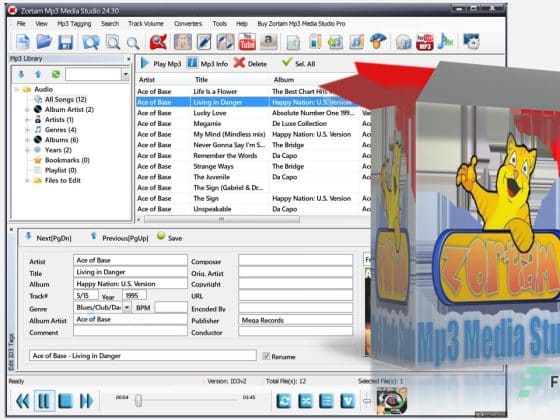Image resolution: width=560 pixels, height=420 pixels.
Task: Open the Genre dropdown arrow
Action: (x=127, y=307)
